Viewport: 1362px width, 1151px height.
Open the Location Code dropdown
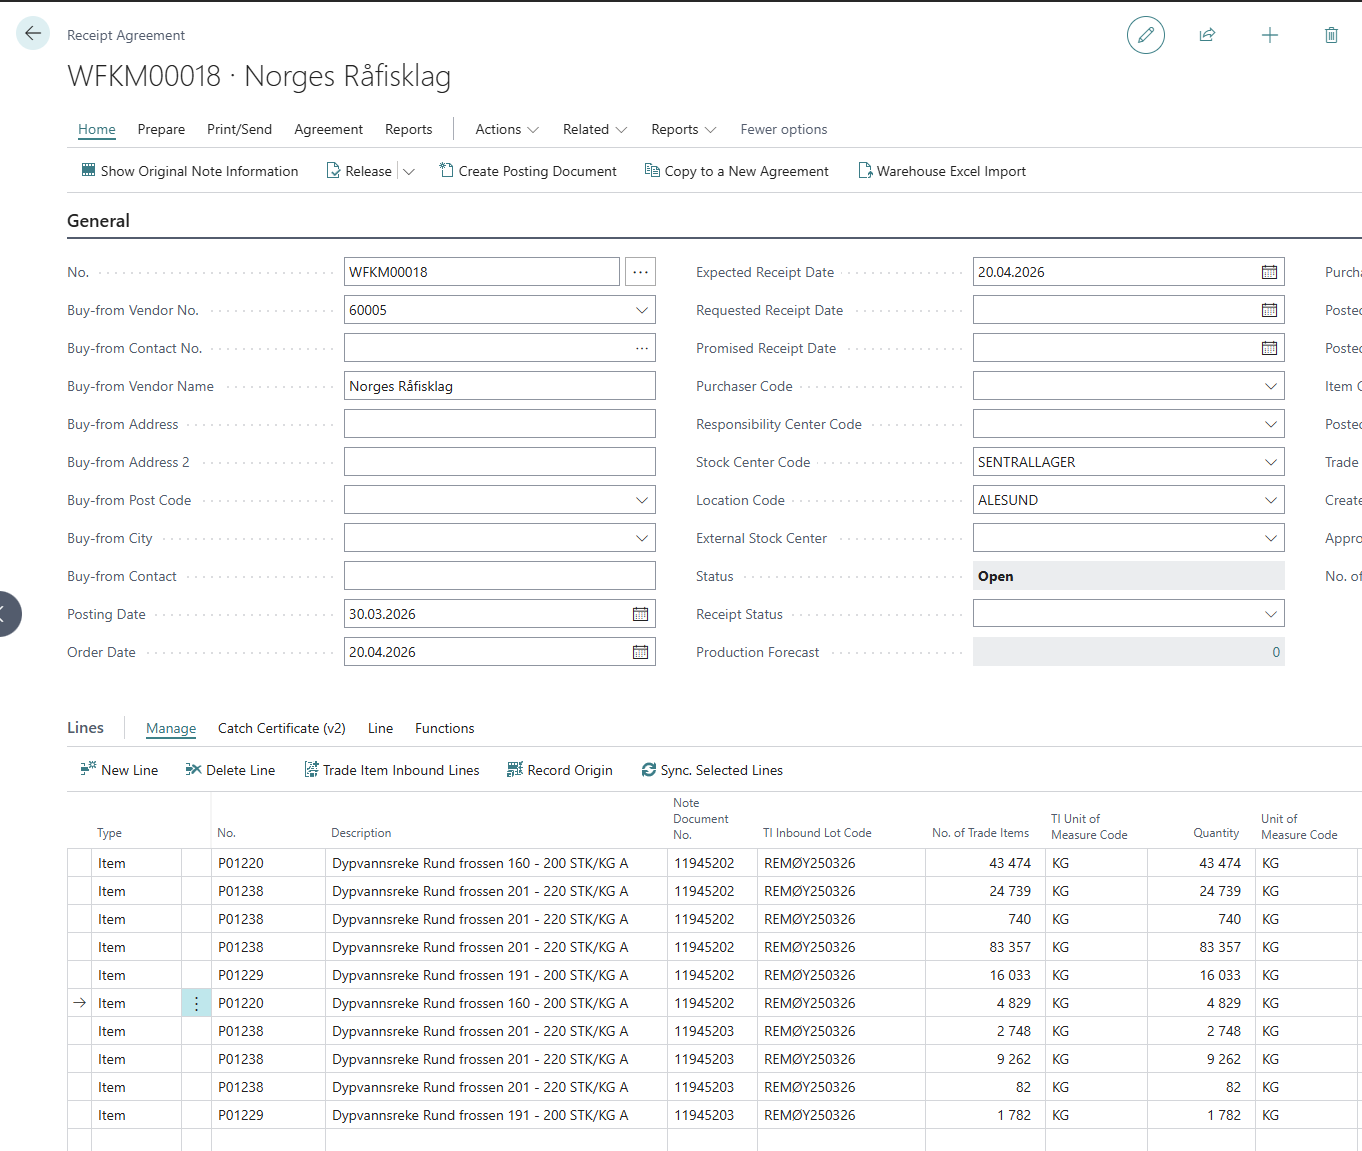coord(1270,500)
